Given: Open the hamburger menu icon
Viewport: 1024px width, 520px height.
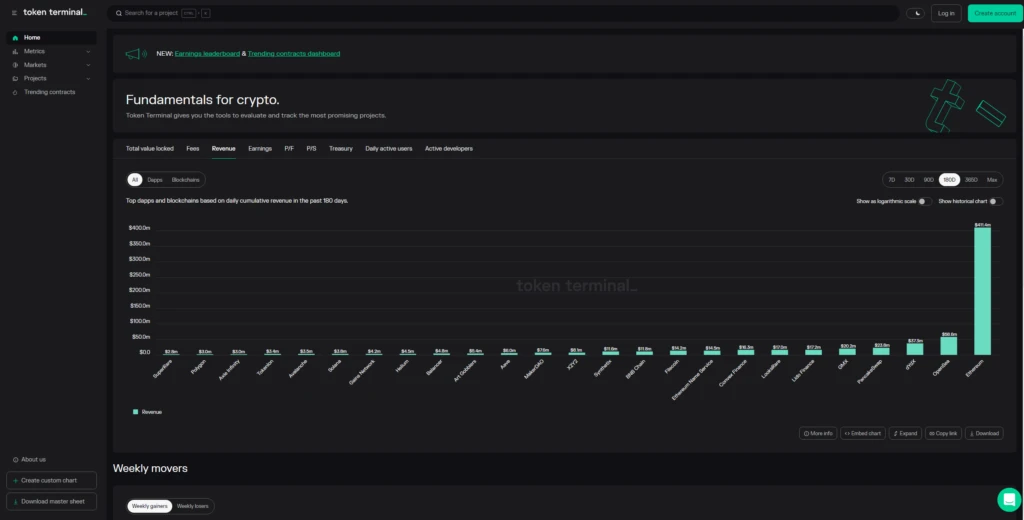Looking at the screenshot, I should (14, 13).
